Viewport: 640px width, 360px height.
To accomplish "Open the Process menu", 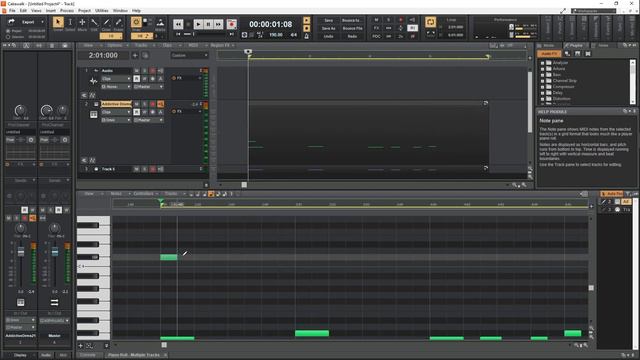I will click(67, 10).
